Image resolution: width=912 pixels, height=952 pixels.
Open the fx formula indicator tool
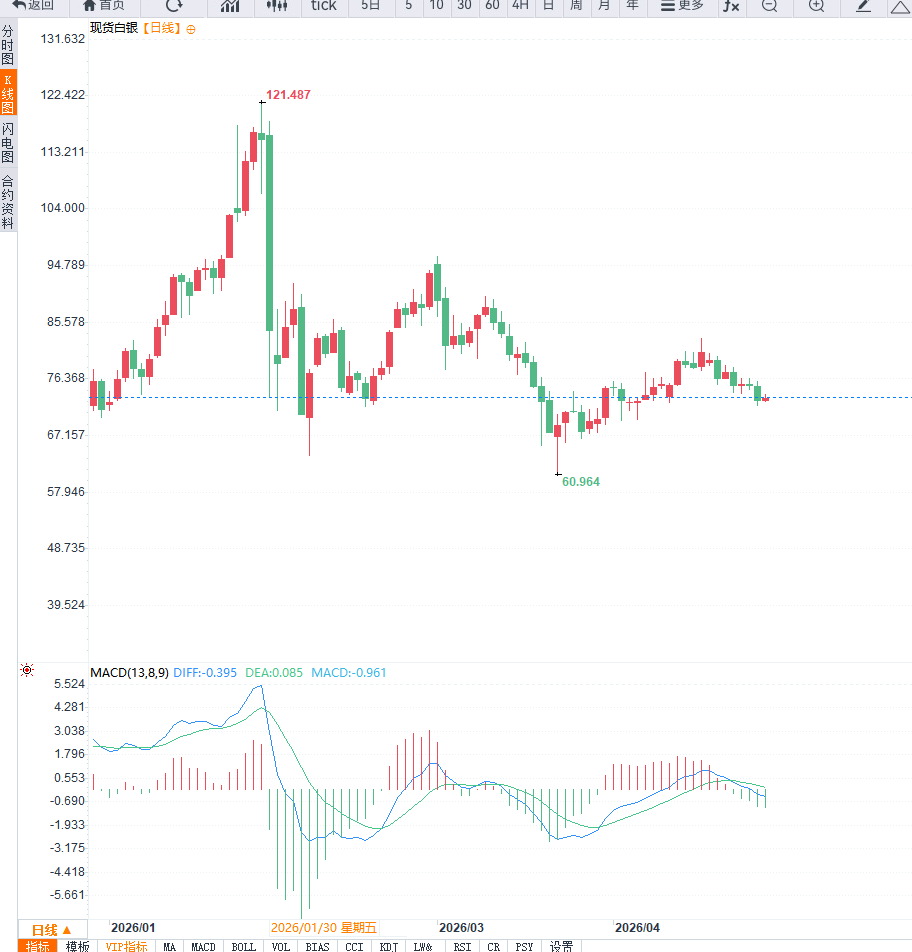click(x=731, y=6)
